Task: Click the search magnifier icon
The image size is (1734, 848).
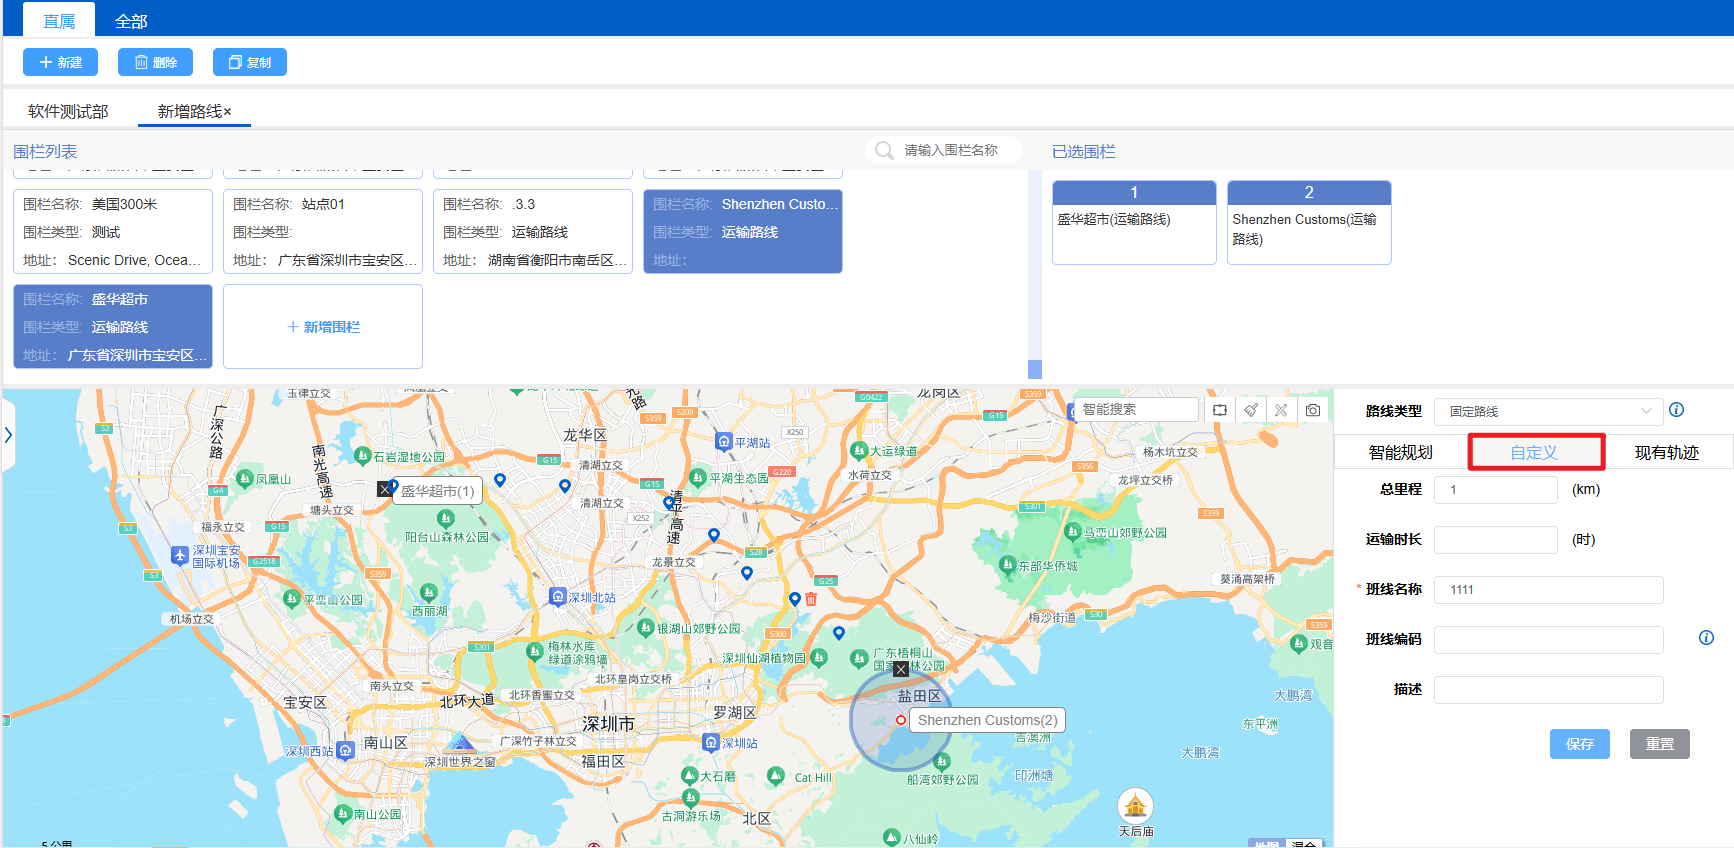Action: 884,150
